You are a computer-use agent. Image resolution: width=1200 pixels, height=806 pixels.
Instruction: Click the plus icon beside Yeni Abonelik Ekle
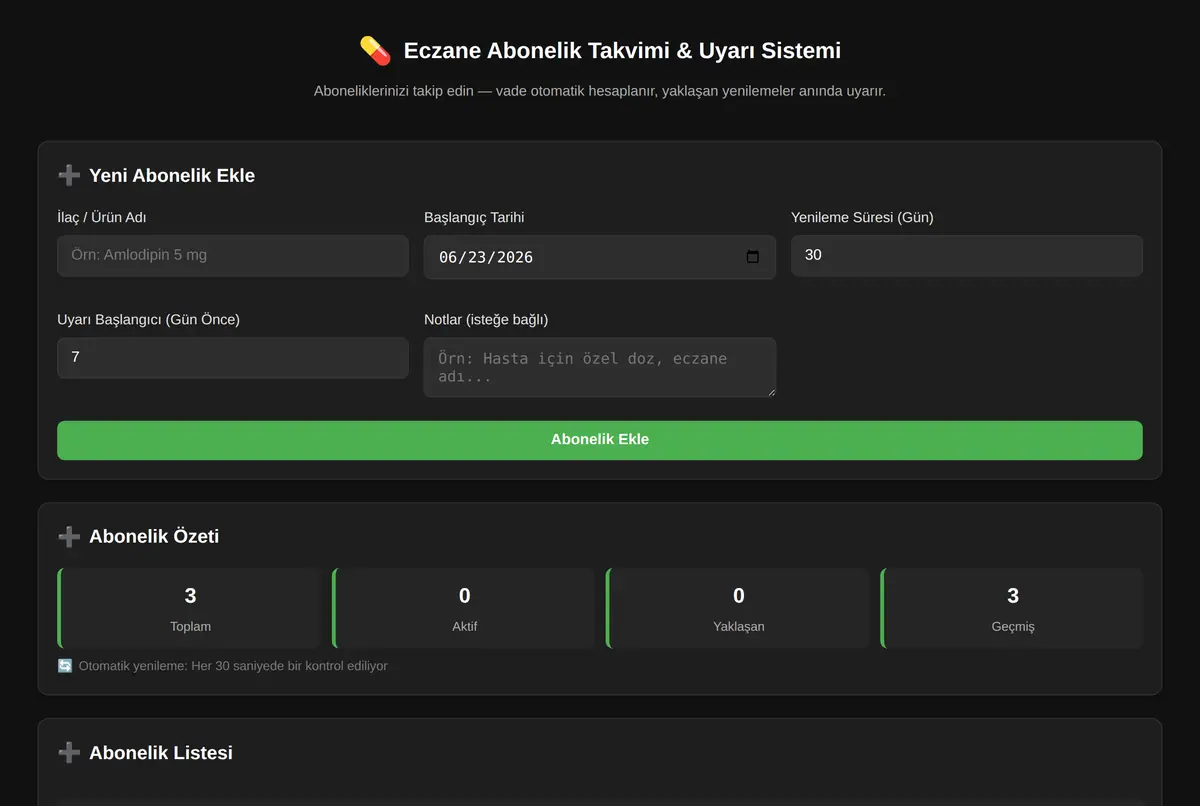(69, 175)
